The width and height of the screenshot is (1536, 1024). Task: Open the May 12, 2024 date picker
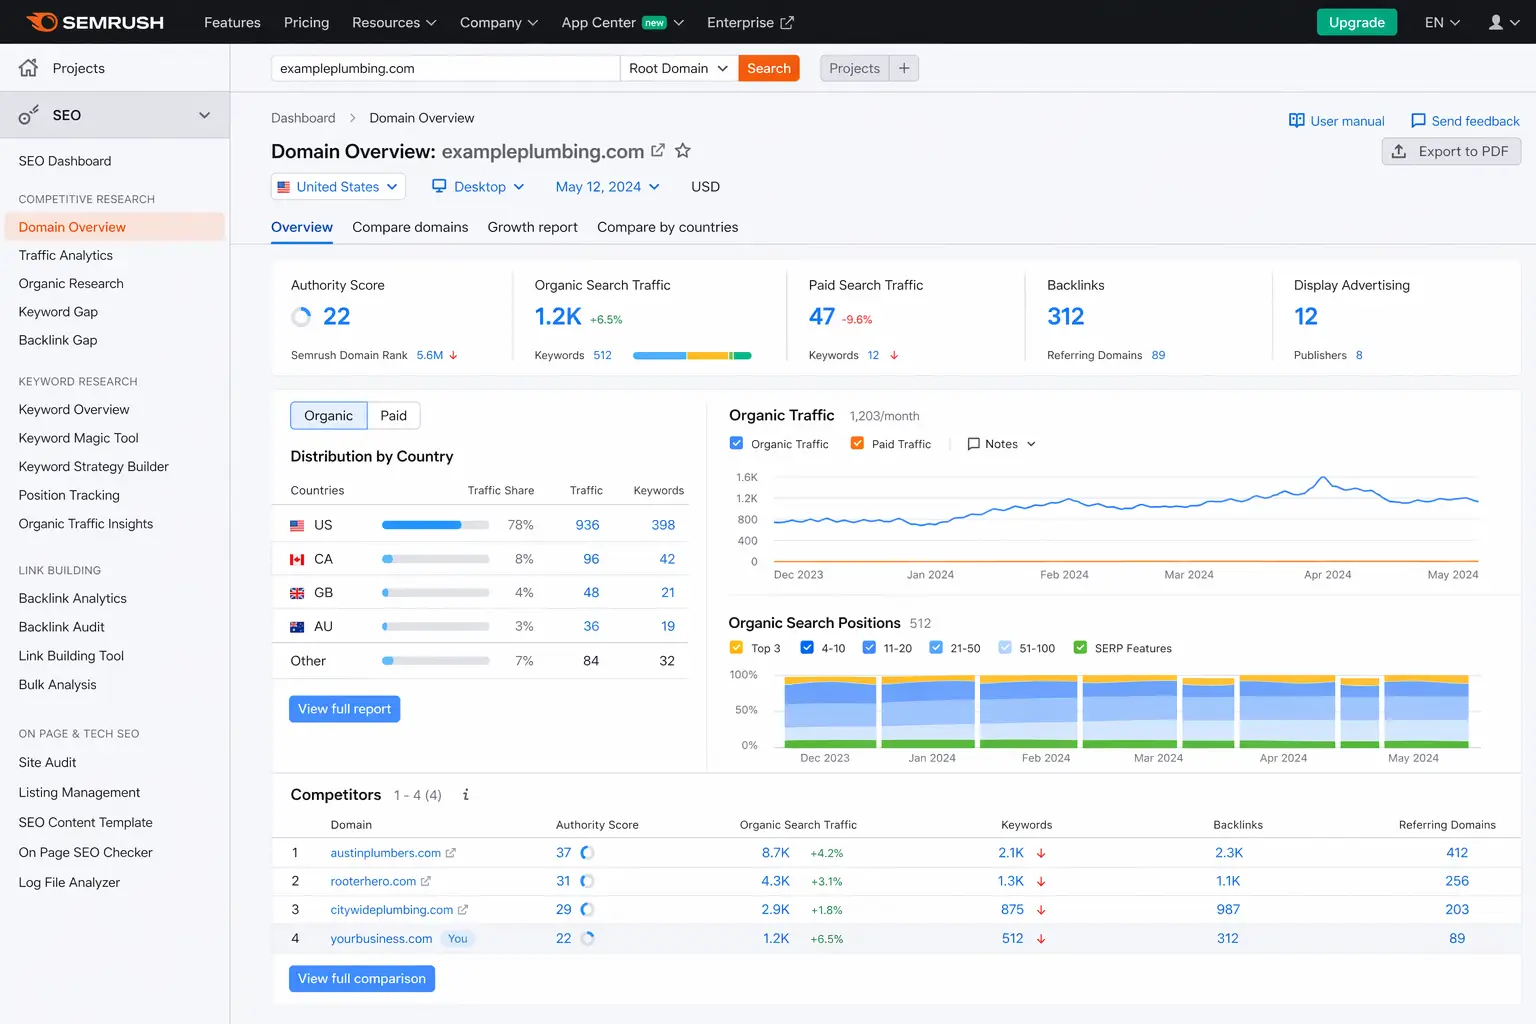click(607, 187)
